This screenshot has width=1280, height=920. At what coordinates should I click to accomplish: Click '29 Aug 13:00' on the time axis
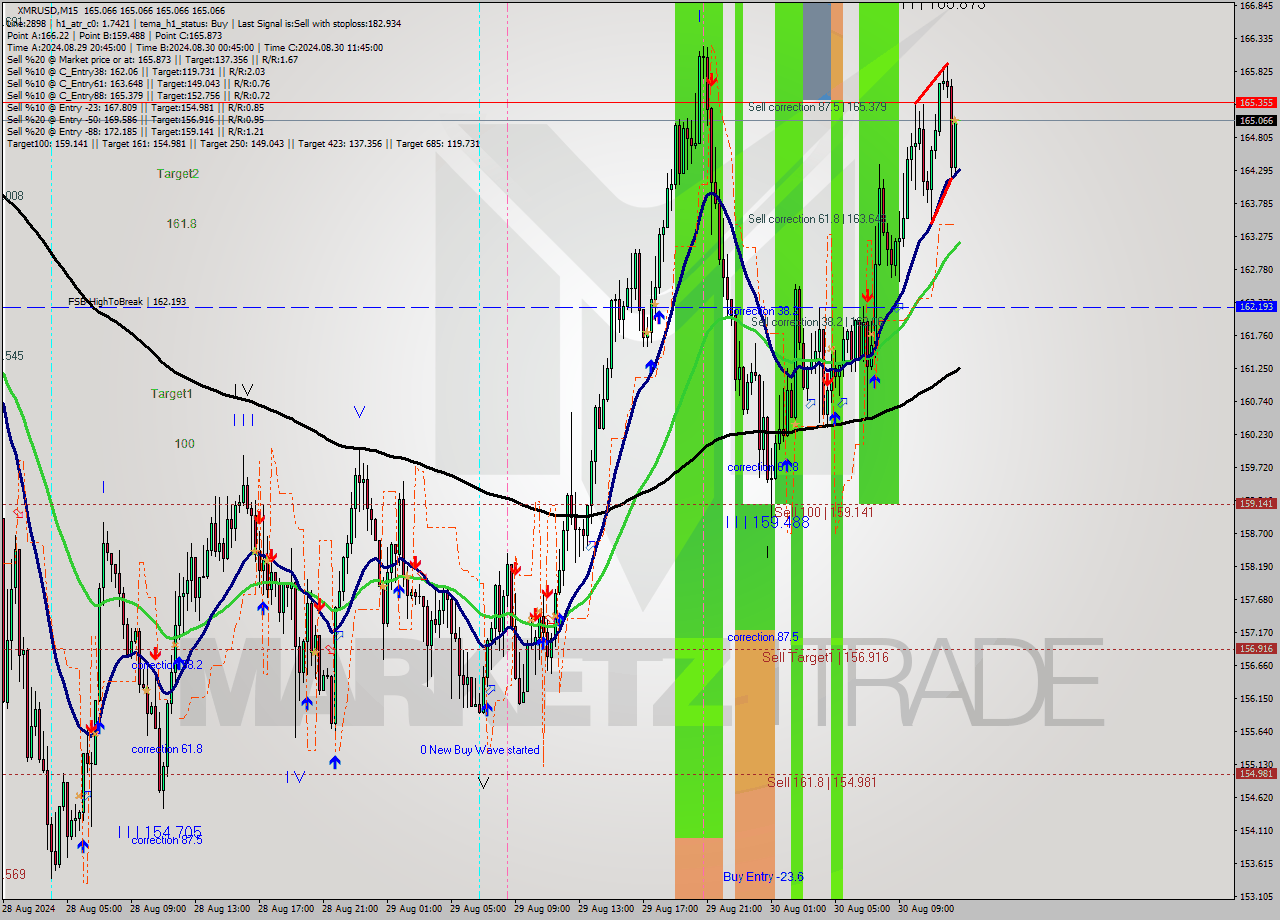click(x=606, y=910)
